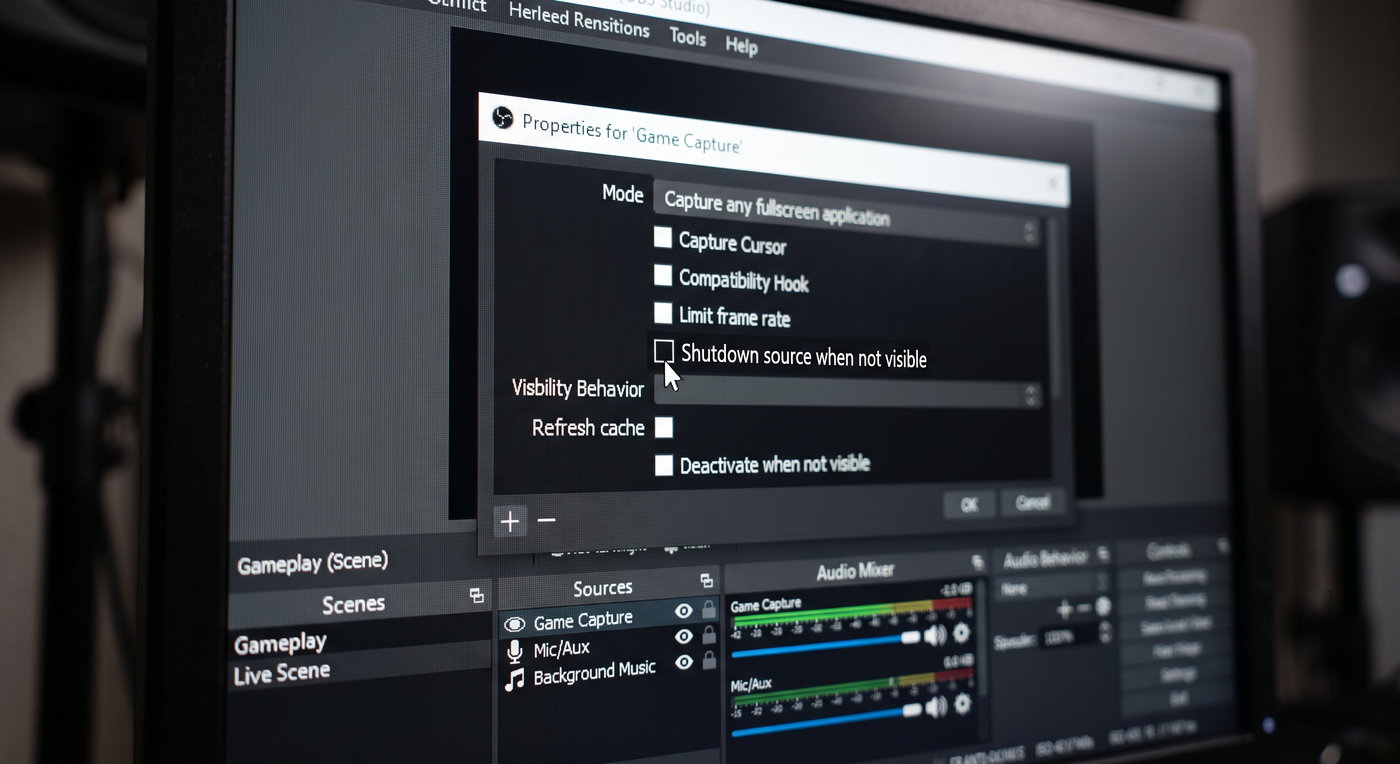Screen dimensions: 1400x764
Task: Open the Tools menu
Action: tap(688, 38)
